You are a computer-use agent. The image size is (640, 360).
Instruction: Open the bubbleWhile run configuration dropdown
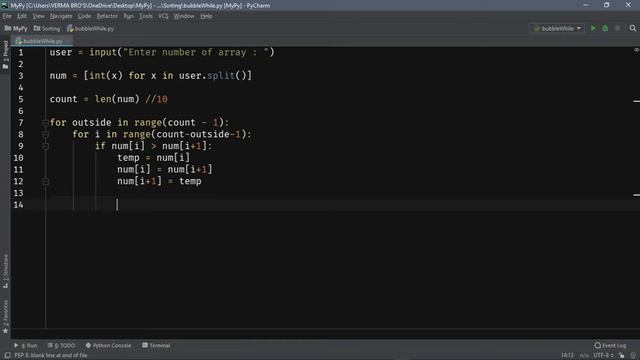557,28
